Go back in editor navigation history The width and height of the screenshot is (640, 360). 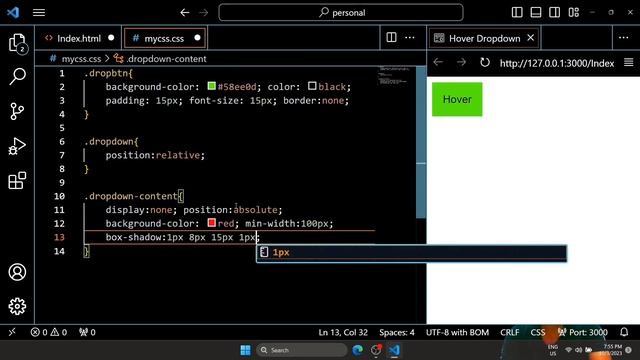pyautogui.click(x=185, y=13)
